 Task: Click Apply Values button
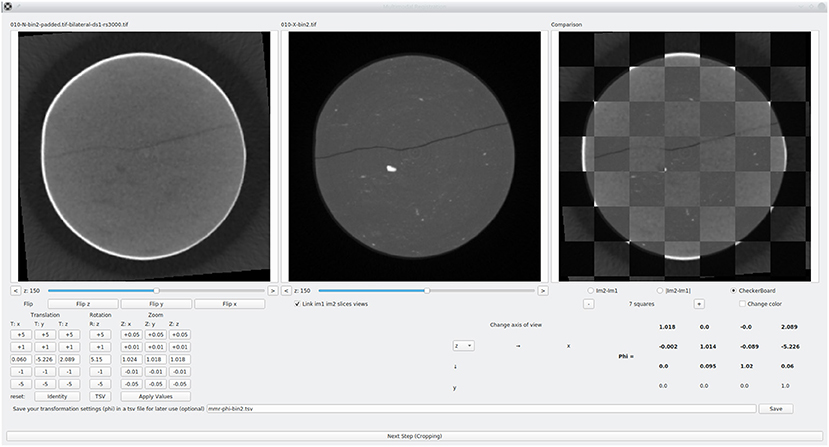coord(155,397)
